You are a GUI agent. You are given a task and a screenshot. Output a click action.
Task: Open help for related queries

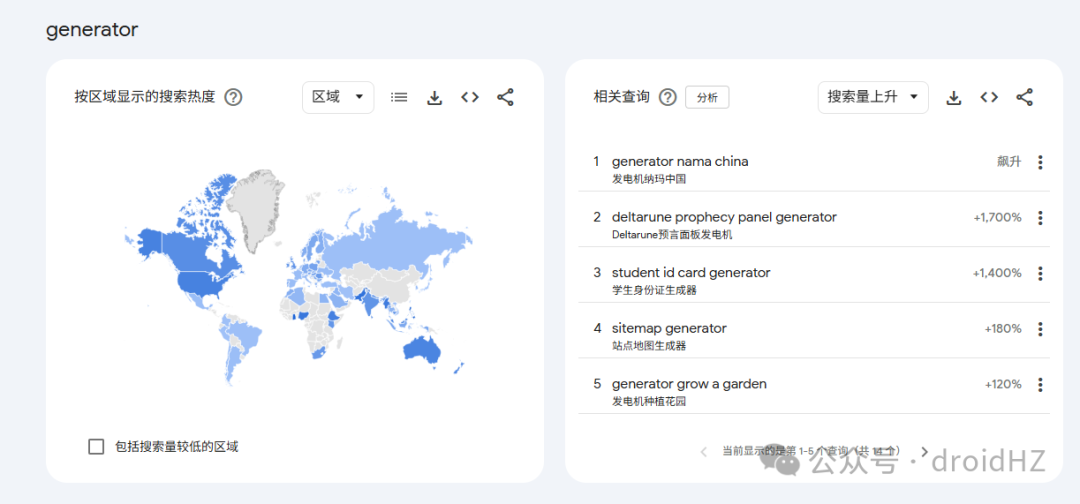click(667, 98)
